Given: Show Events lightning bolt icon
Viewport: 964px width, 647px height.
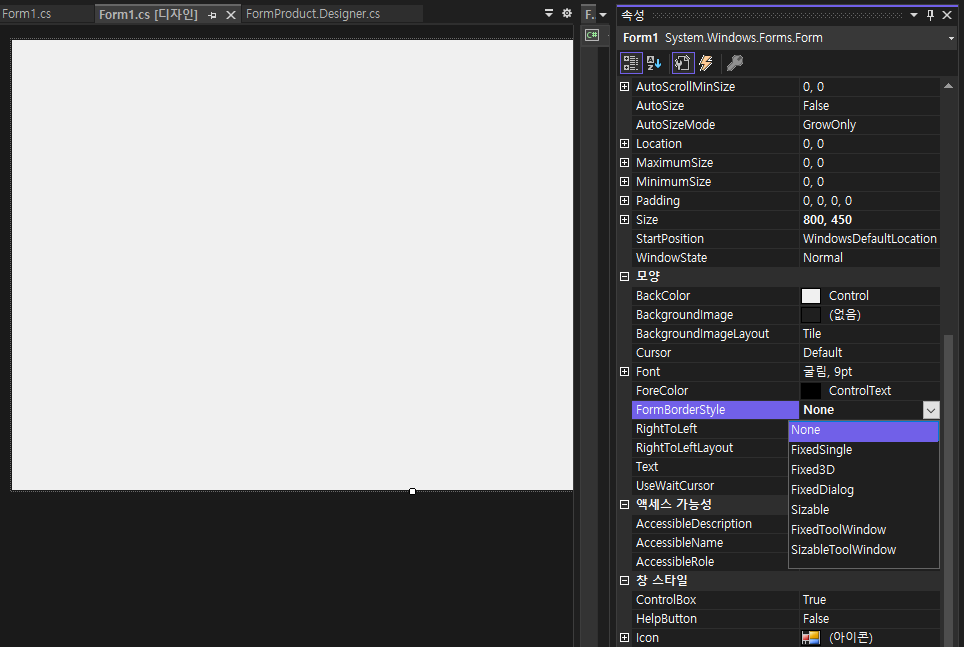Looking at the screenshot, I should (x=706, y=63).
